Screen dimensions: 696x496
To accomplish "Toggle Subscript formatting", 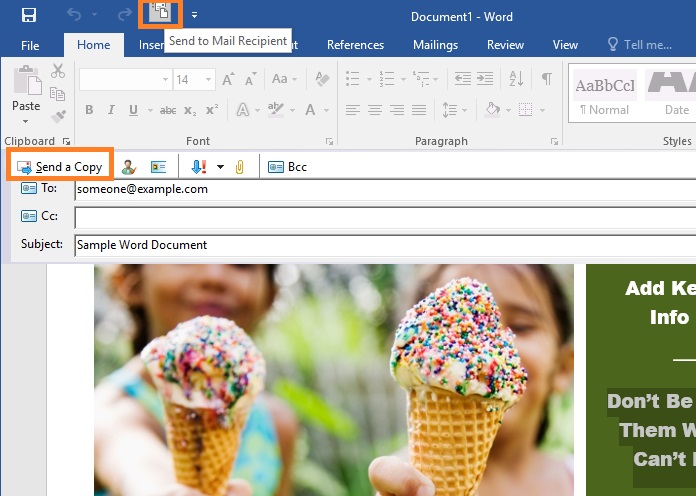I will tap(190, 110).
